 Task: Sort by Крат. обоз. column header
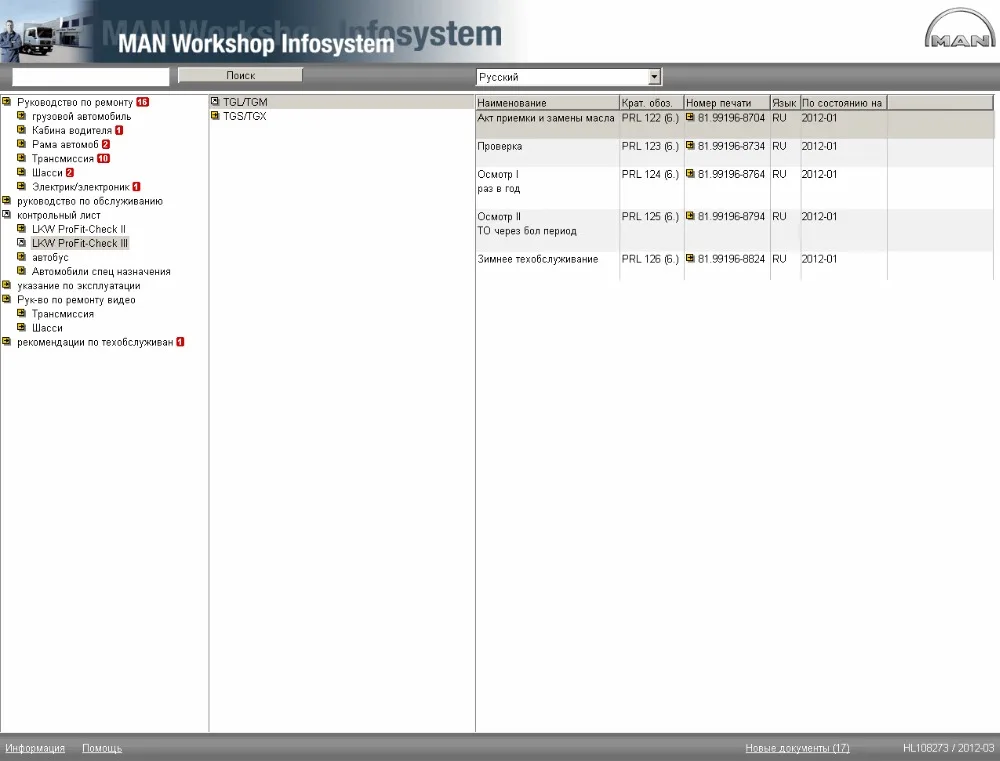tap(651, 103)
